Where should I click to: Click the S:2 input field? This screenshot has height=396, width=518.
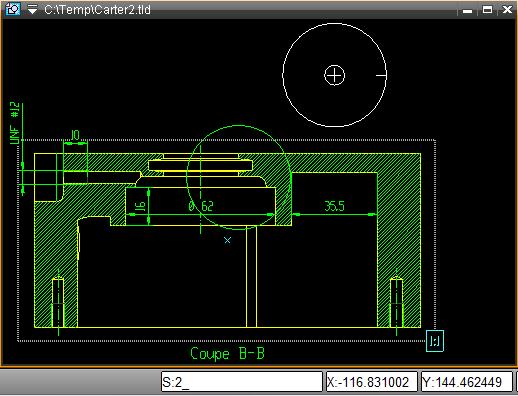242,382
